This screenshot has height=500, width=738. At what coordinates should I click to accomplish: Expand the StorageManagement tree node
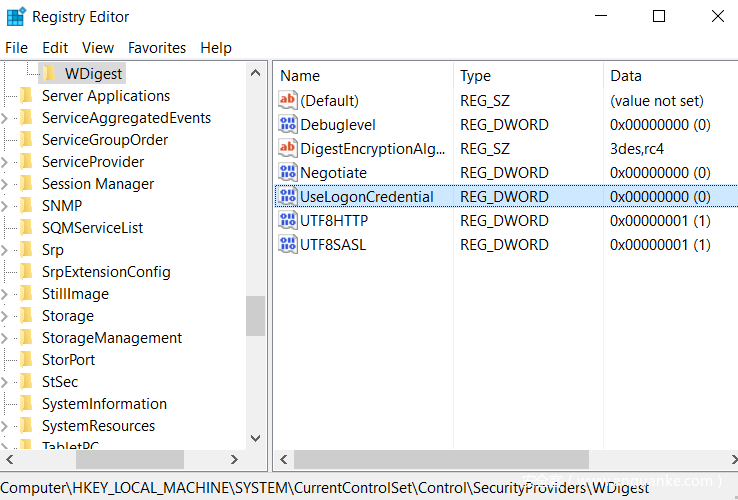click(x=6, y=338)
